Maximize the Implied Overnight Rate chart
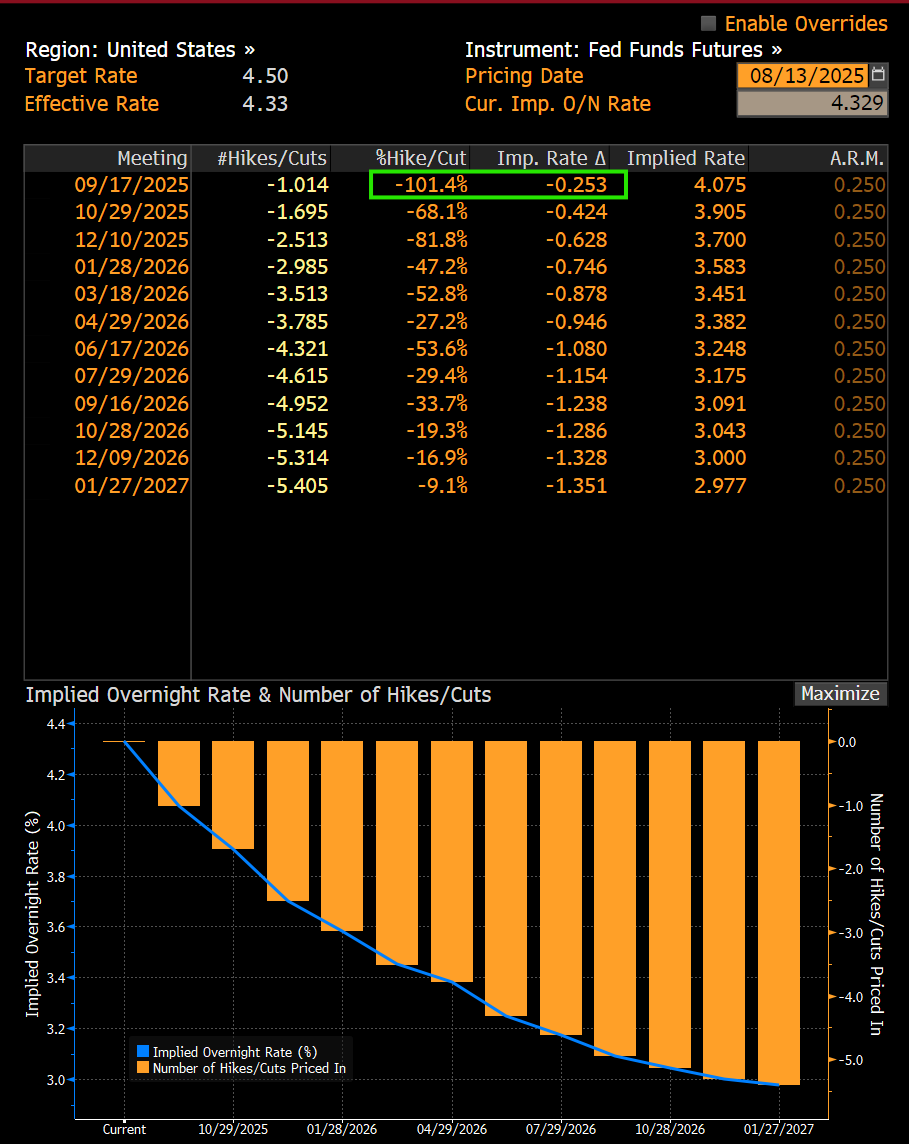The height and width of the screenshot is (1144, 909). [x=840, y=693]
